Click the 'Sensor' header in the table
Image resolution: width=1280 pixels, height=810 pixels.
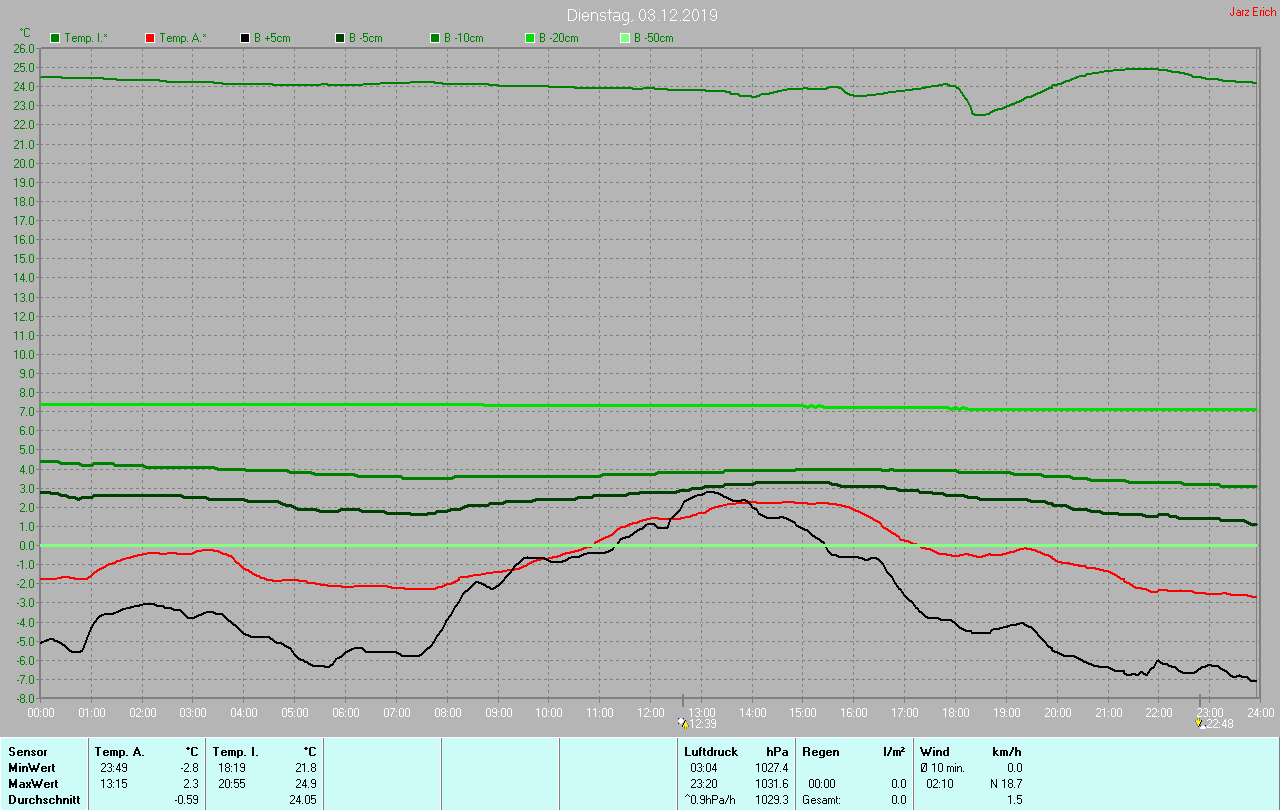point(27,751)
